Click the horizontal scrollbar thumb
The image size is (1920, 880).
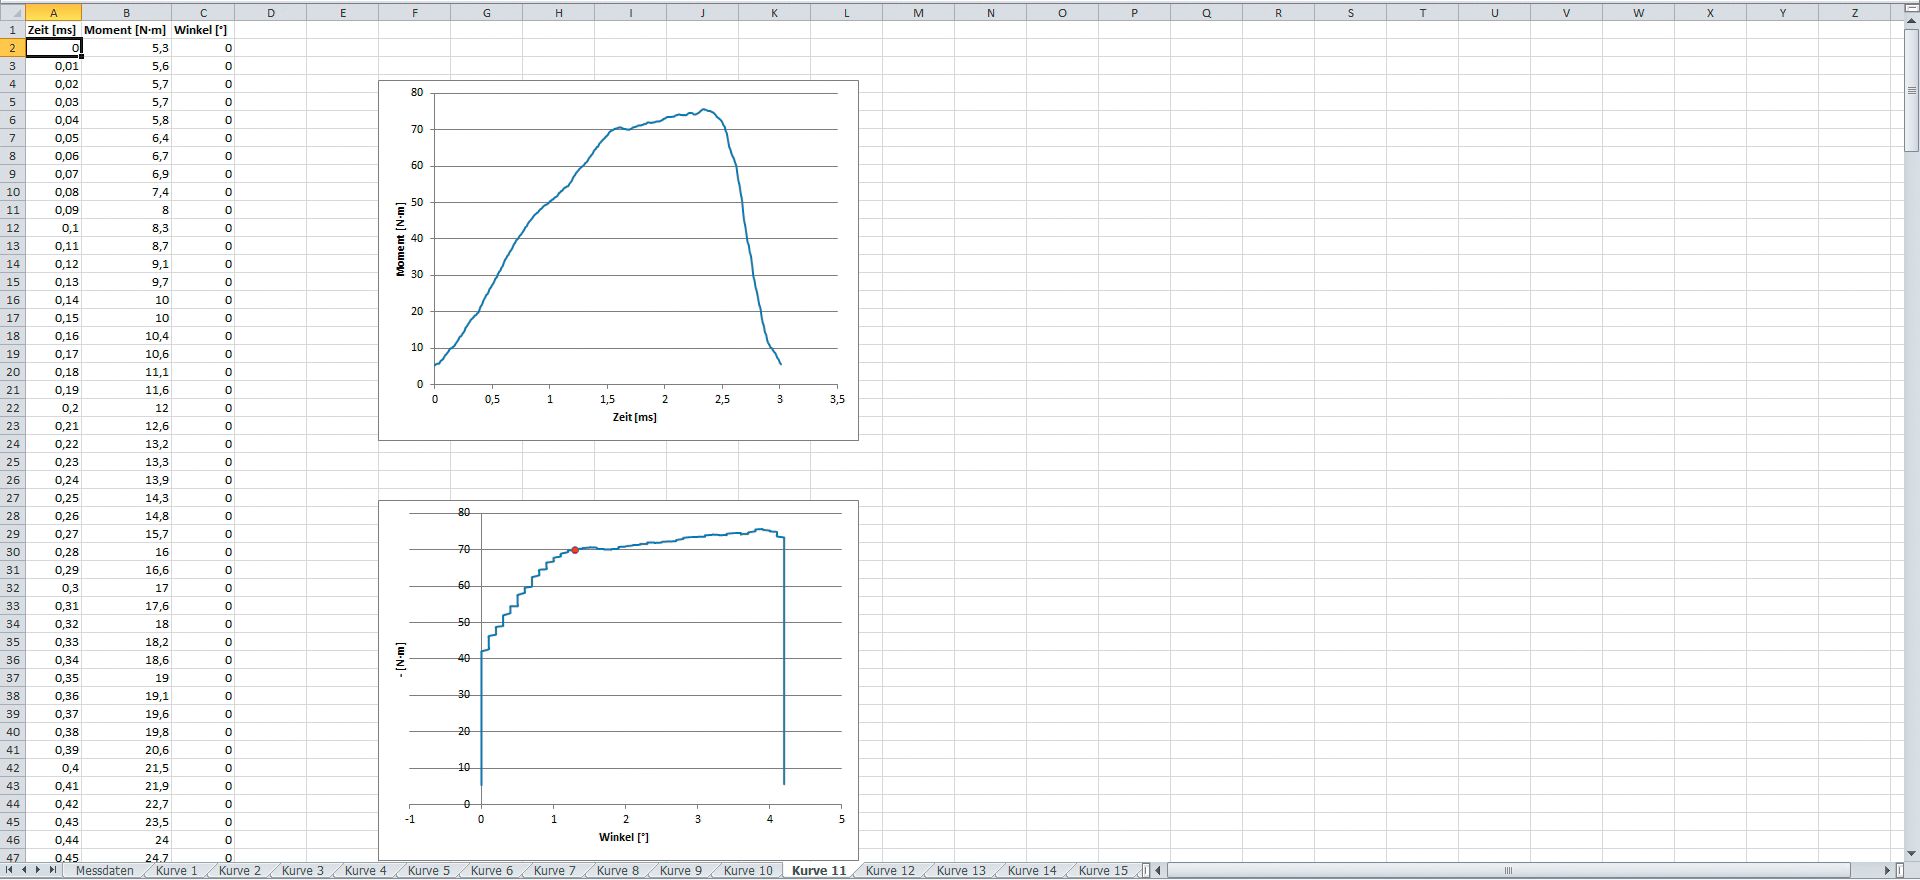1508,871
